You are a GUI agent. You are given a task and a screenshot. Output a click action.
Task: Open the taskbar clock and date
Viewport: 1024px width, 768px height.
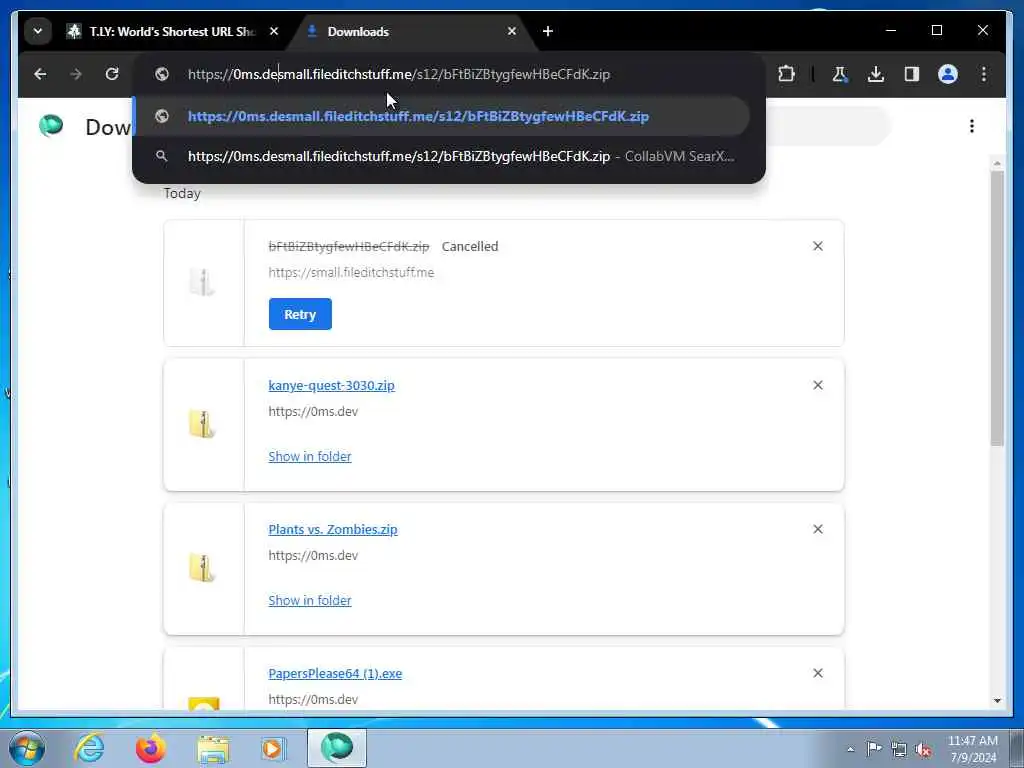tap(972, 749)
